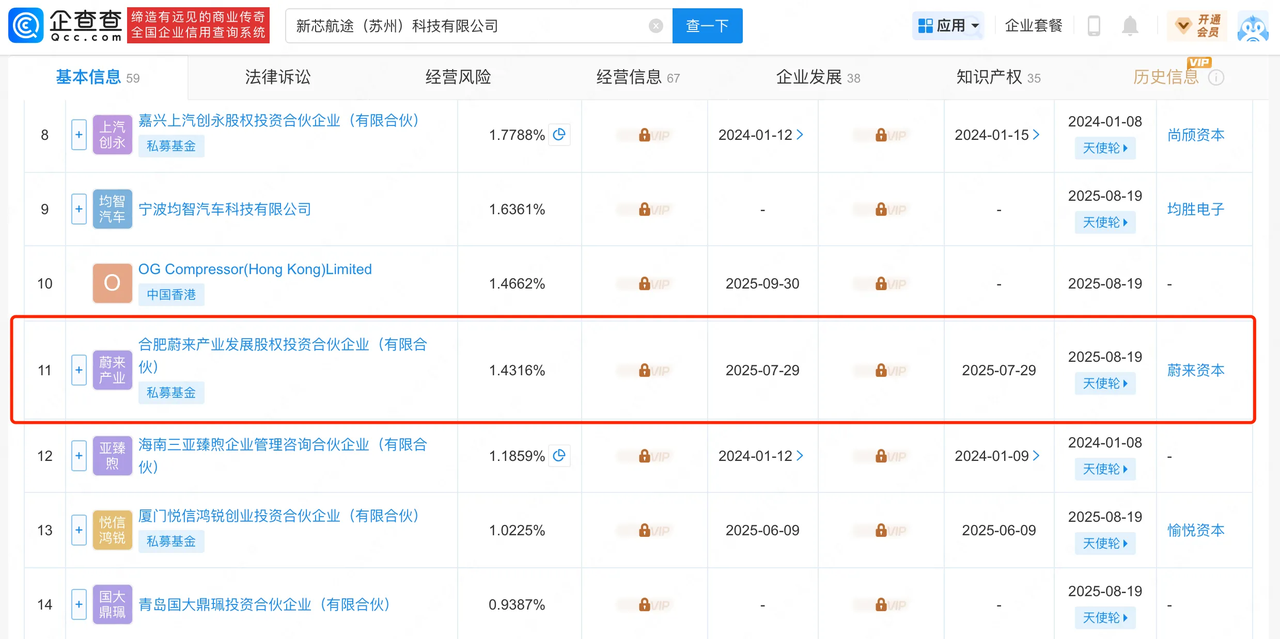Expand 天使轮 tag in row 9
Viewport: 1280px width, 639px height.
[1105, 222]
